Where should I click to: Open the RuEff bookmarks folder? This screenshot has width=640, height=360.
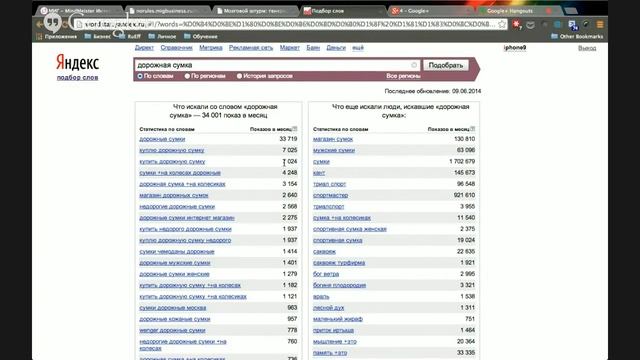coord(130,36)
